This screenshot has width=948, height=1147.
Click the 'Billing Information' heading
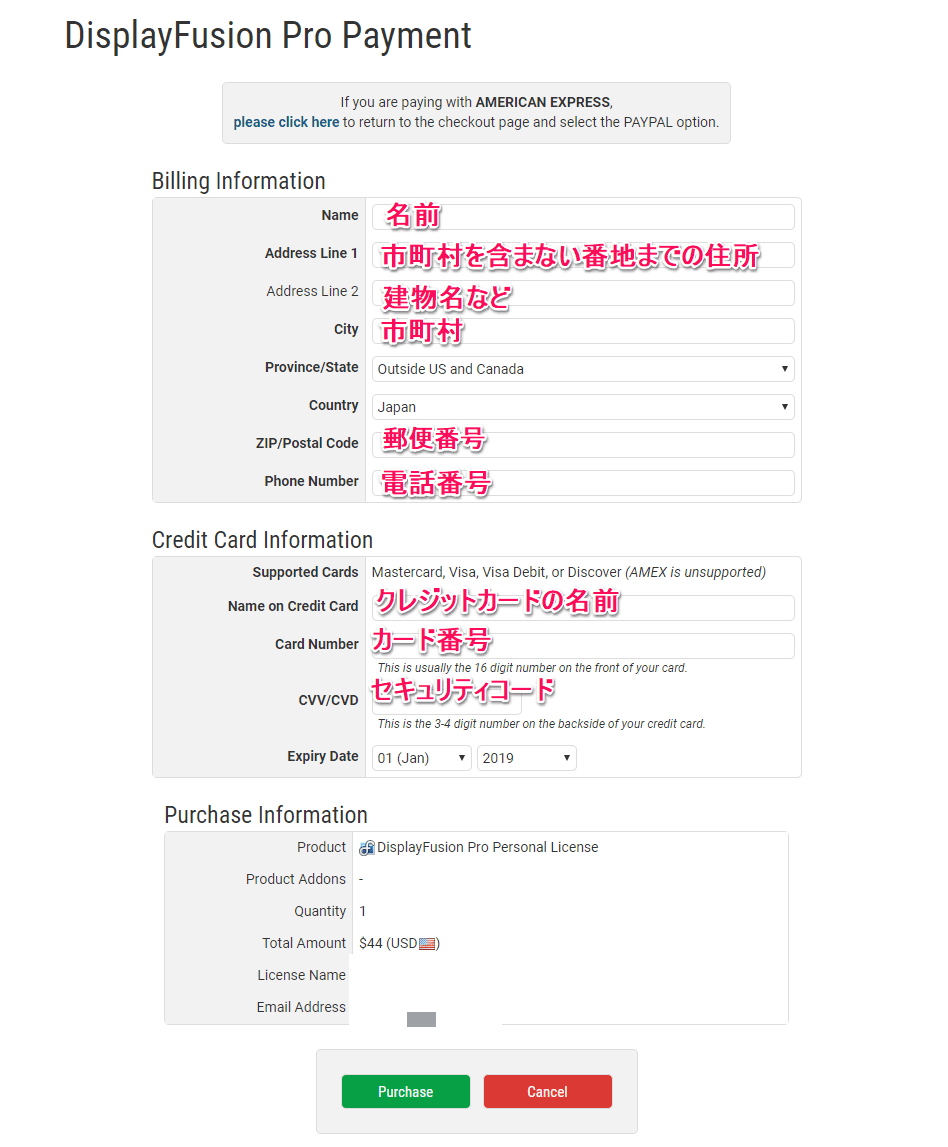click(238, 181)
